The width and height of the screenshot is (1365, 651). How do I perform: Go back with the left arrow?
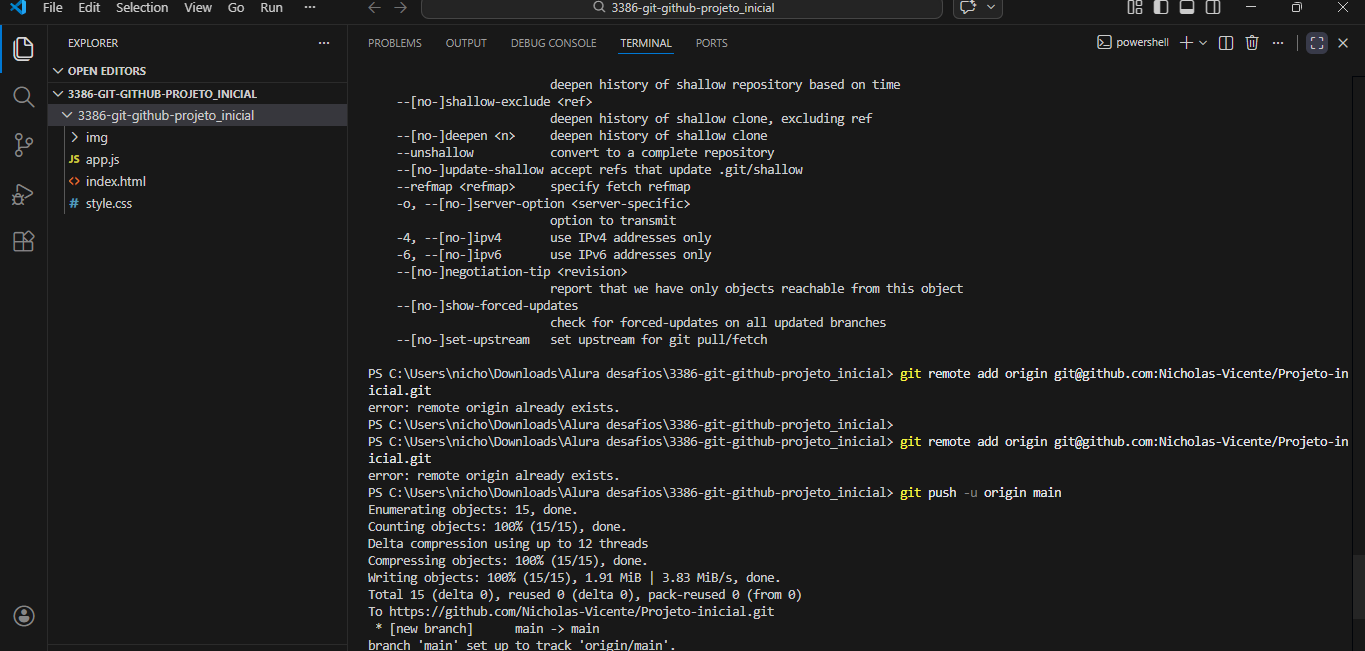click(x=375, y=8)
